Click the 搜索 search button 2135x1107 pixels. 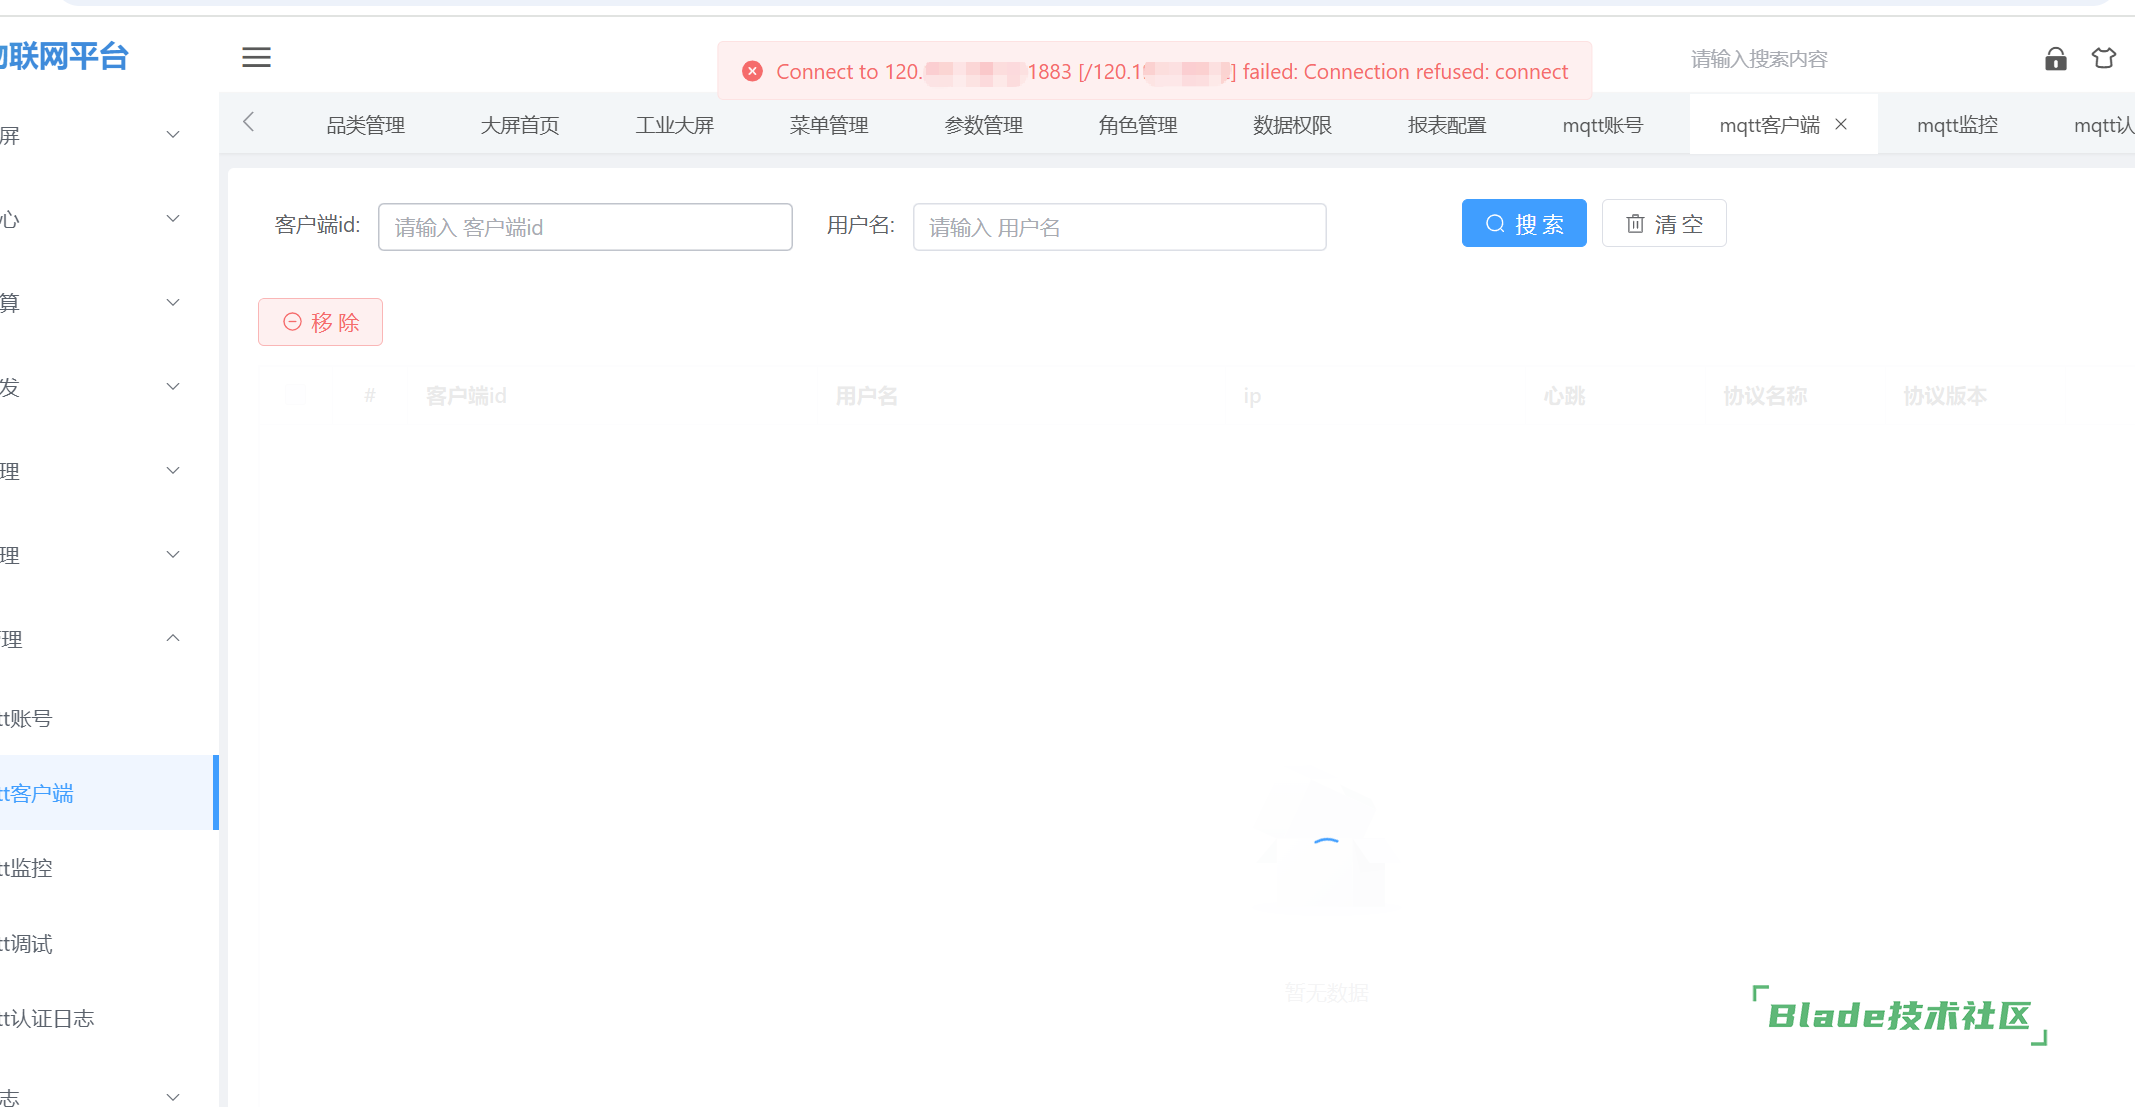pos(1524,223)
